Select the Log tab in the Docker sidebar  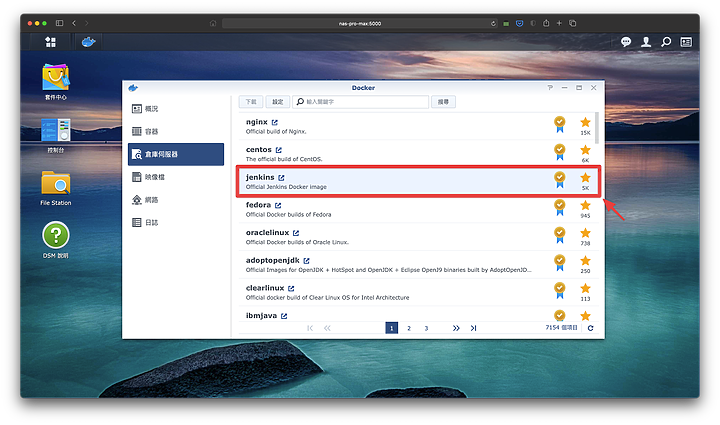(x=176, y=223)
